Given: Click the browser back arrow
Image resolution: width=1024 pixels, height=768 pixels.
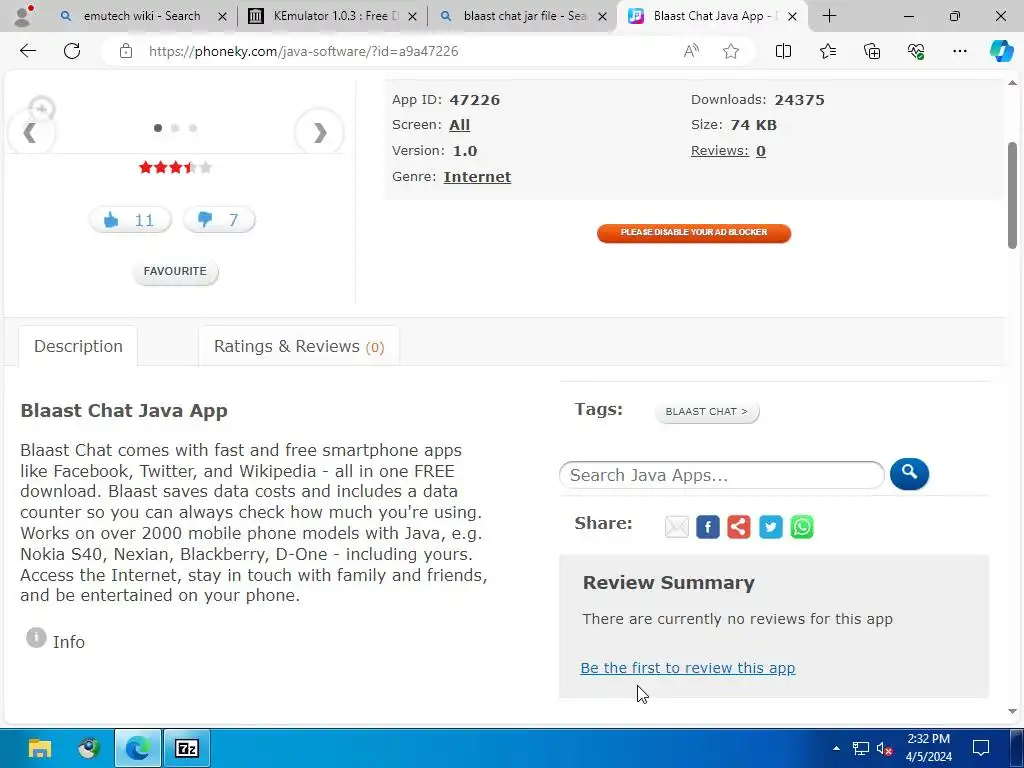Looking at the screenshot, I should [27, 51].
